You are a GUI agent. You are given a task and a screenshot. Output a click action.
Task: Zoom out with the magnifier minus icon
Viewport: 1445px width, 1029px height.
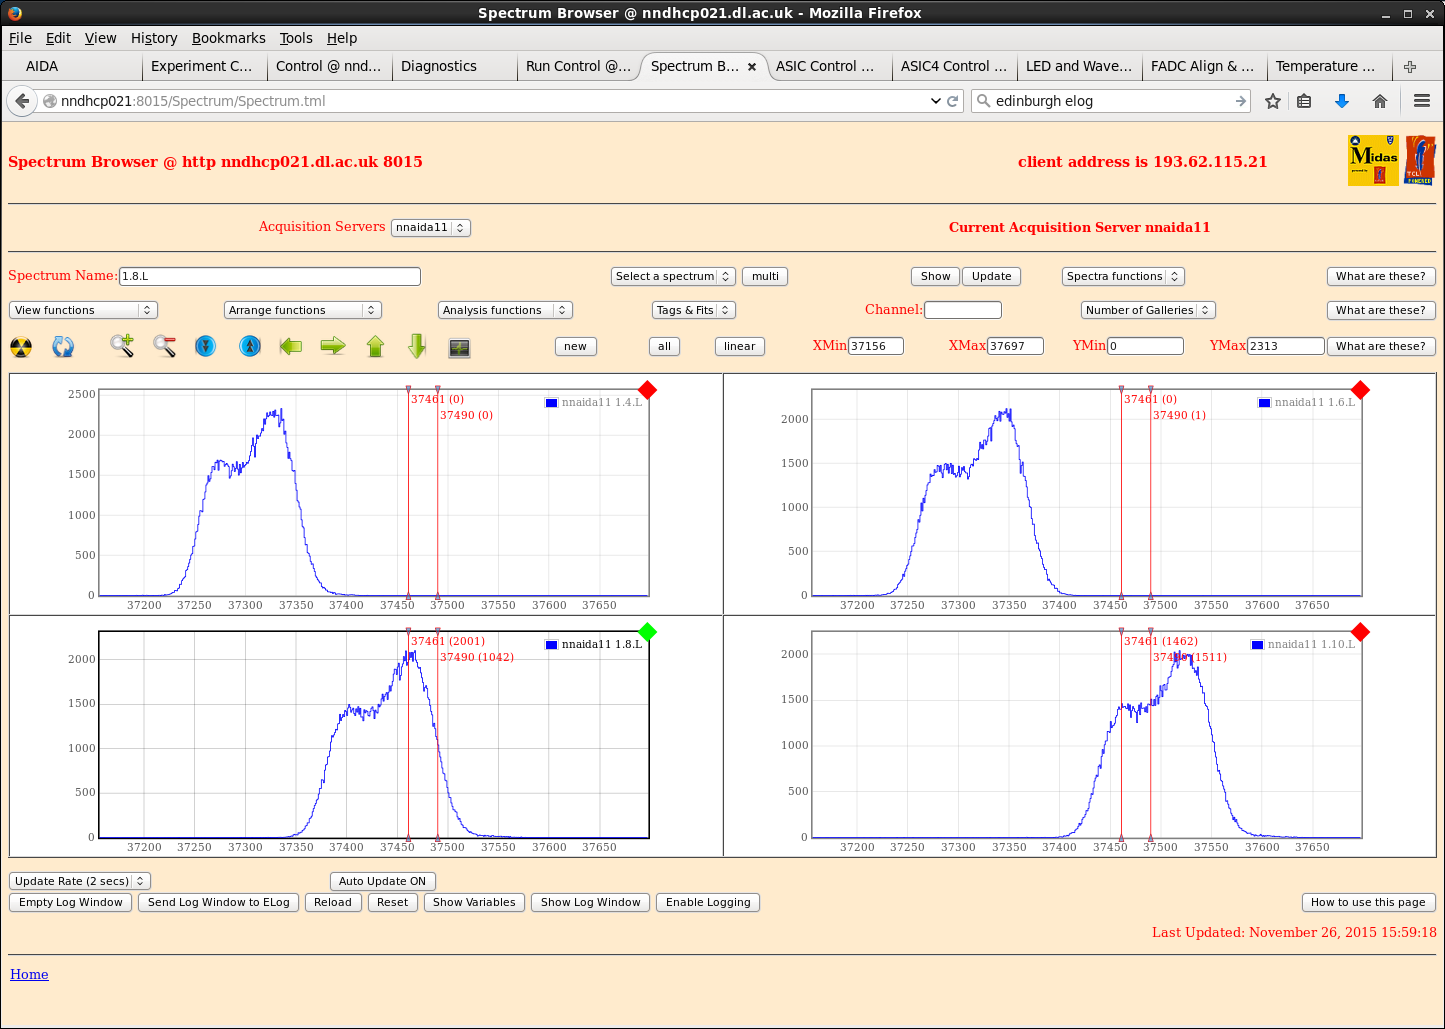click(165, 346)
